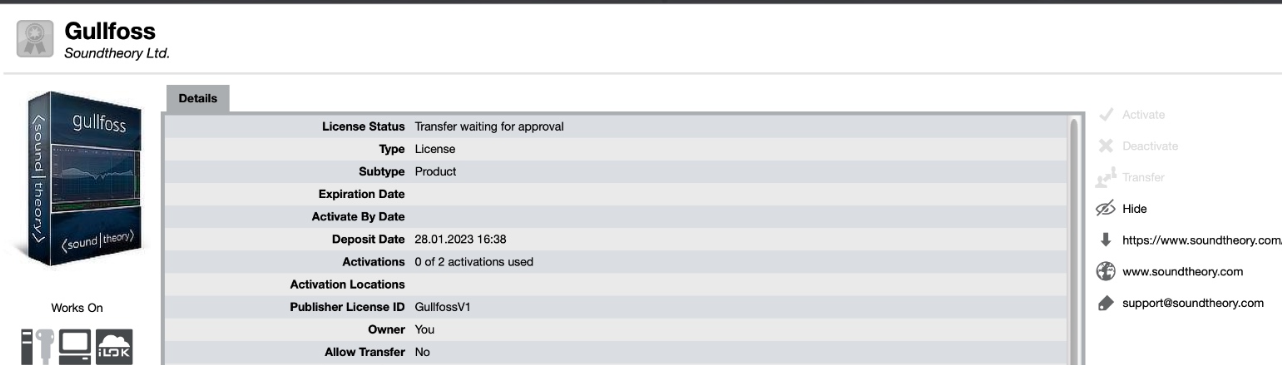Click the download arrow icon
Image resolution: width=1282 pixels, height=365 pixels.
click(x=1107, y=239)
